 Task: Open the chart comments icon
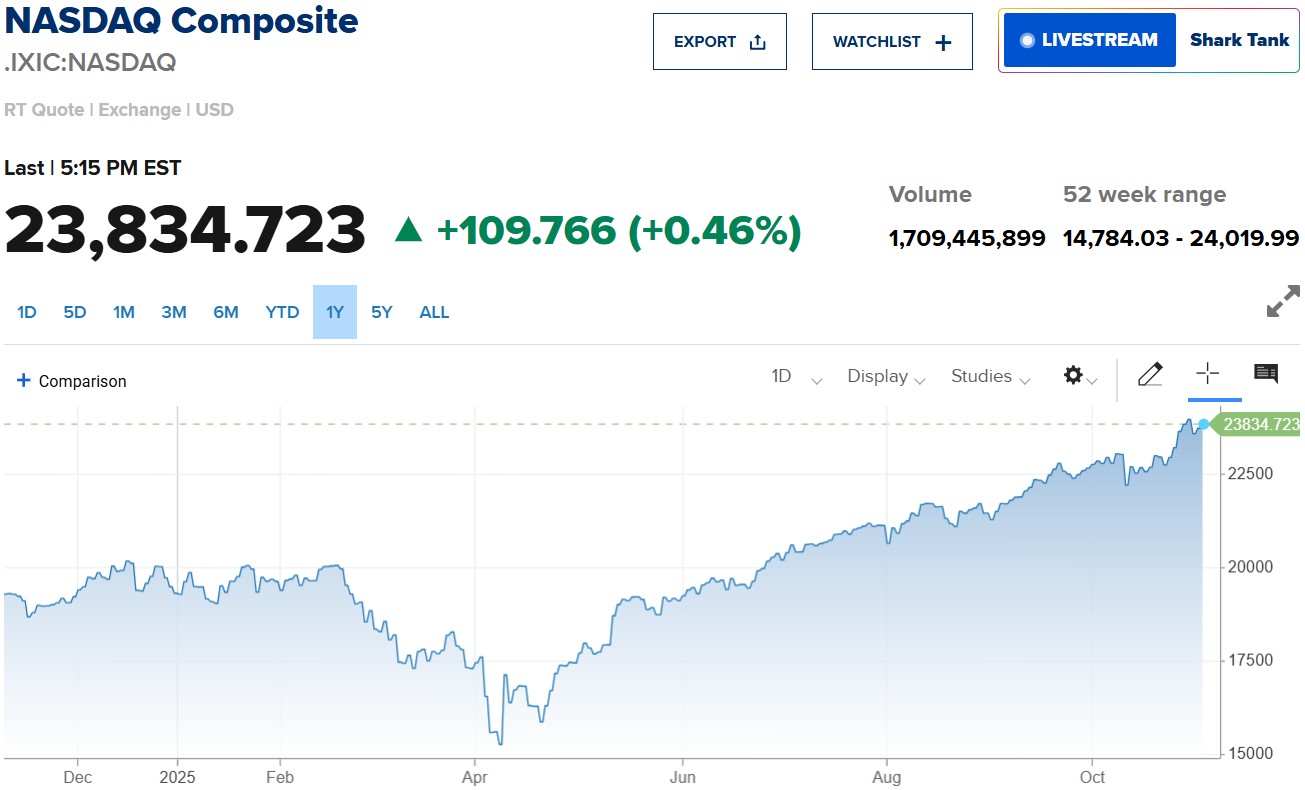[x=1266, y=375]
